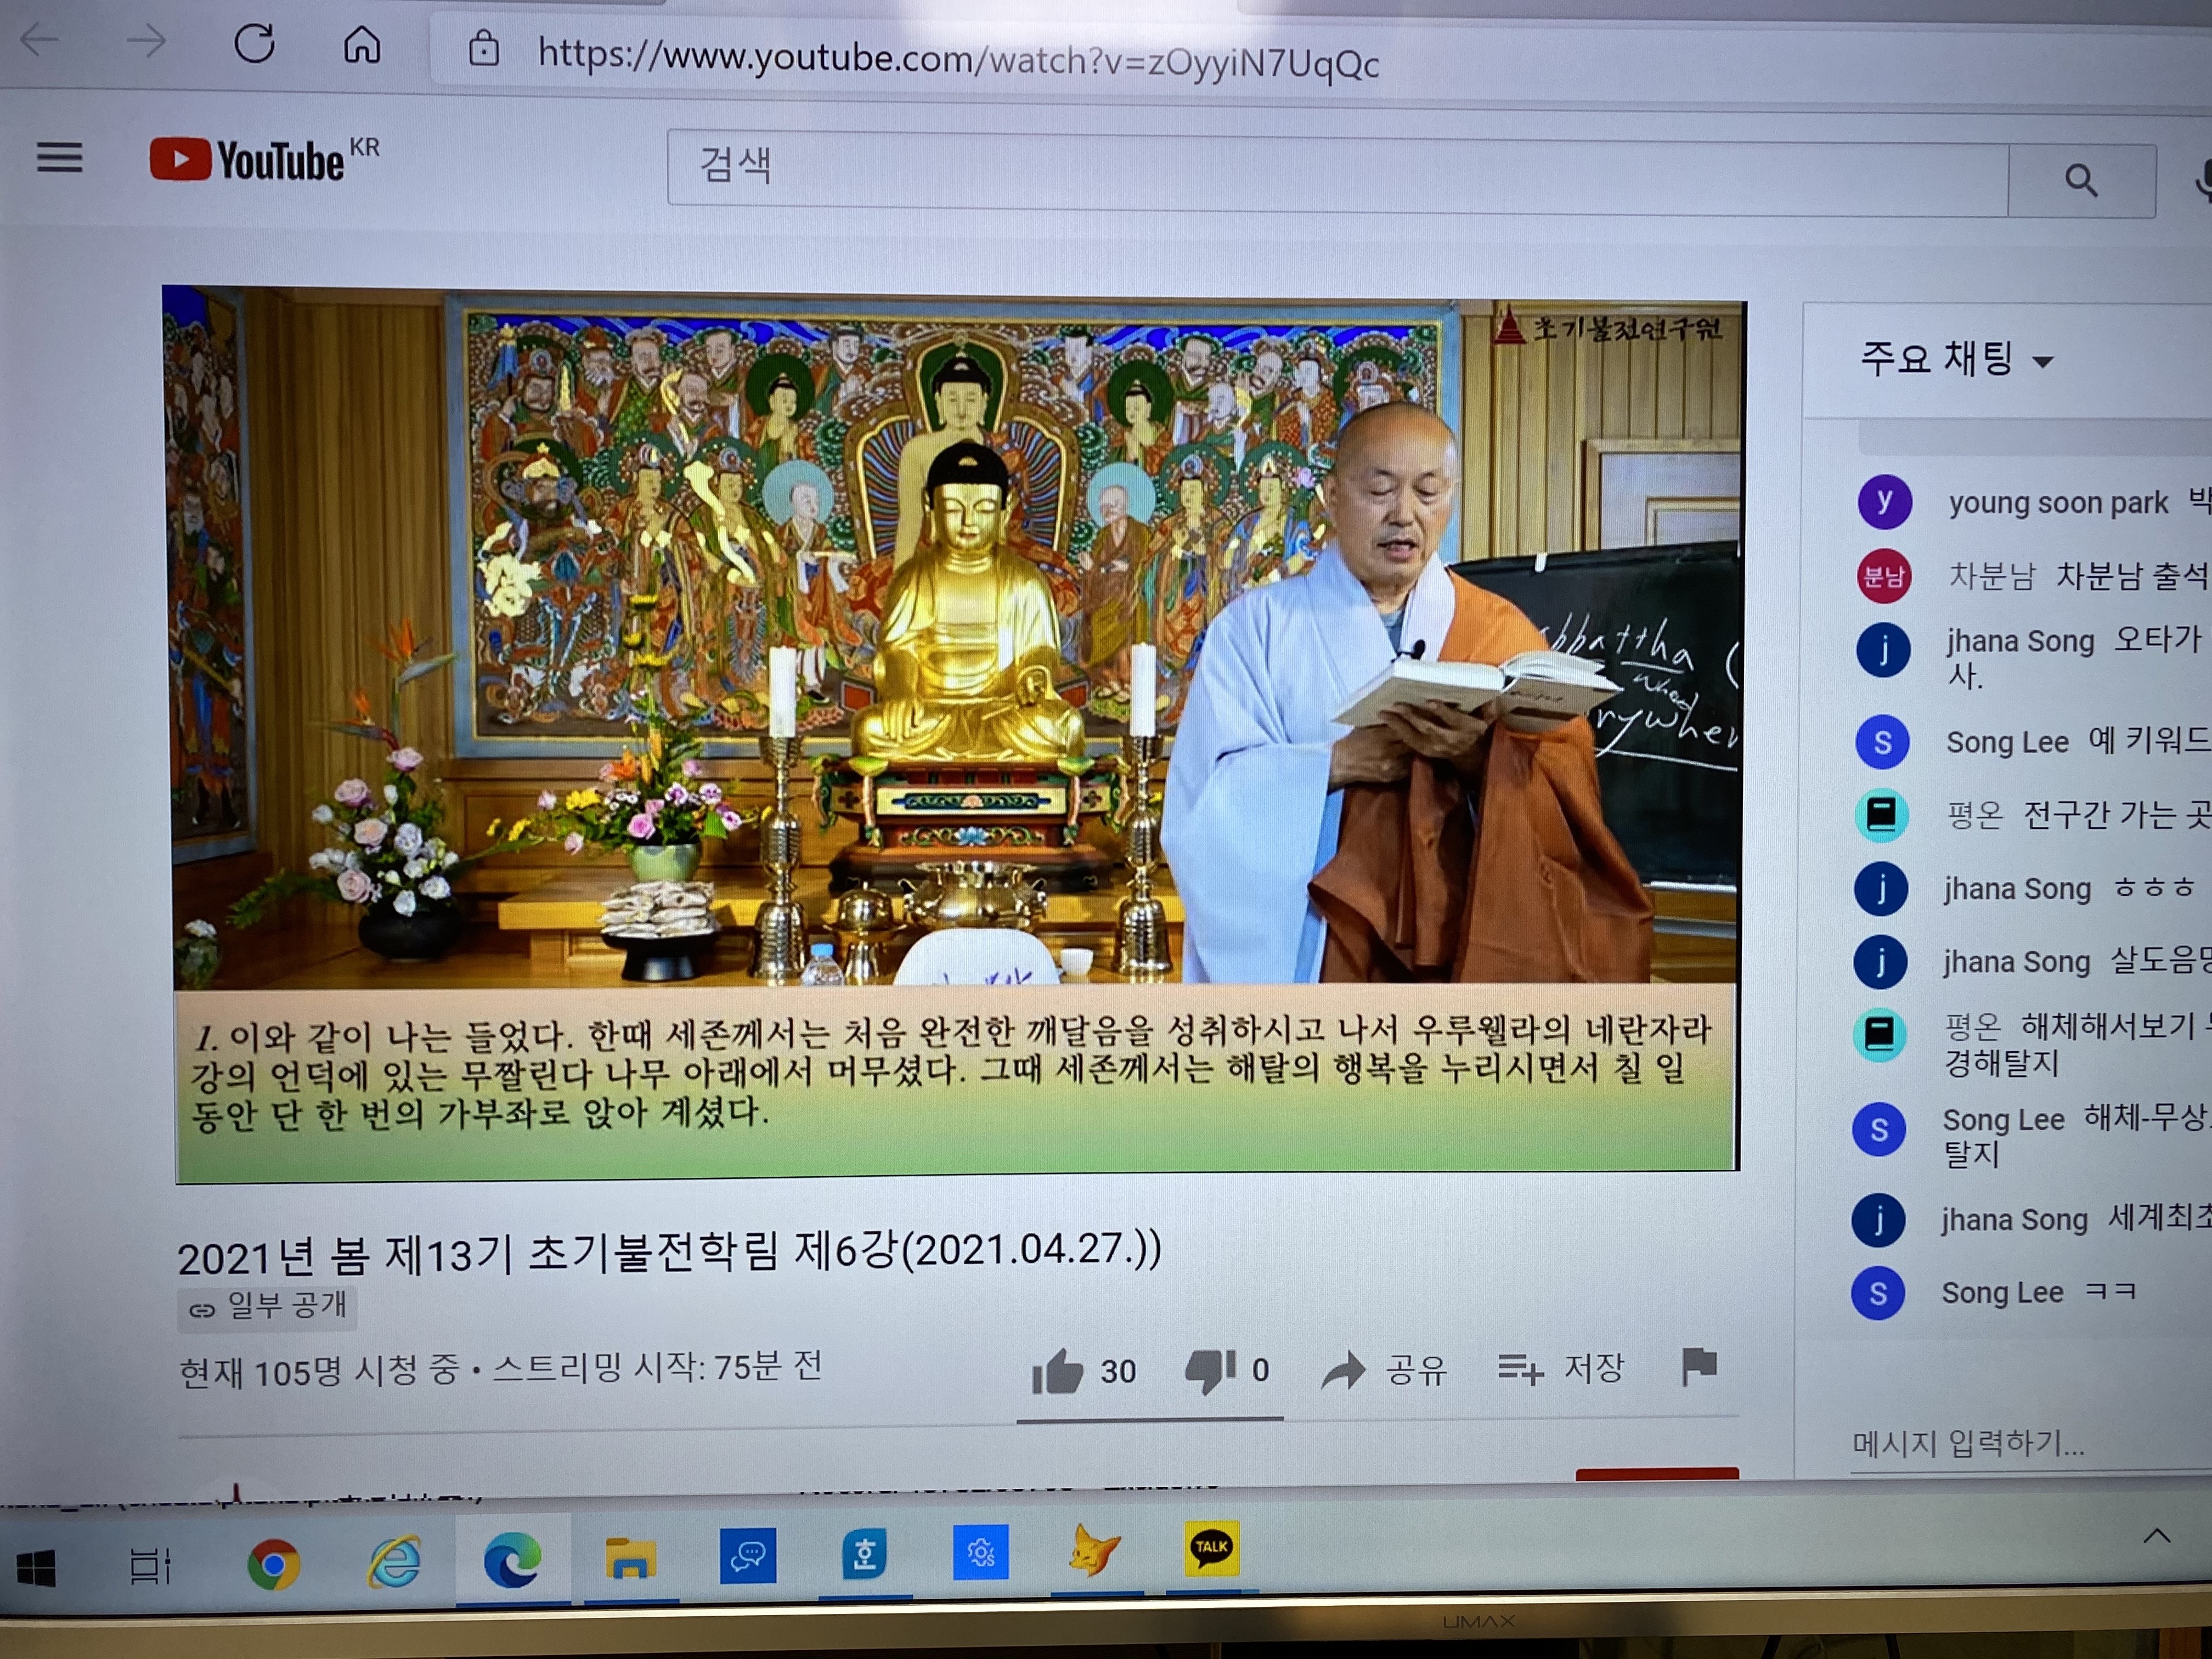Click the browser back arrow

pos(40,41)
